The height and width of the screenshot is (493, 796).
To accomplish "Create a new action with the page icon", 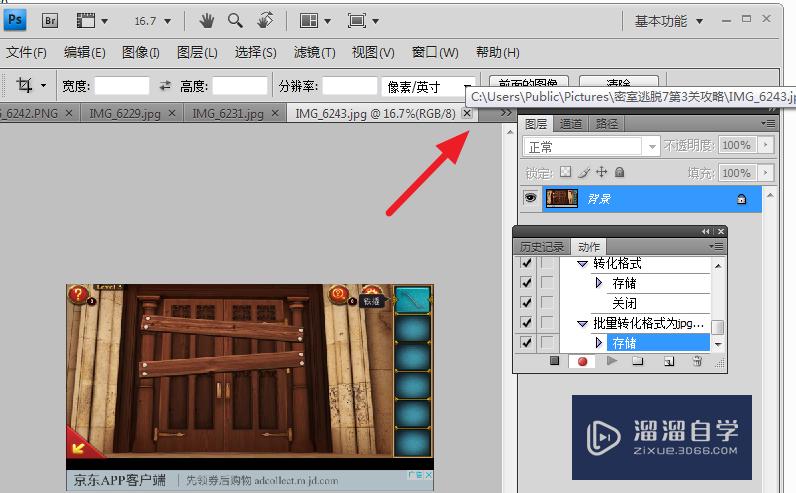I will [669, 361].
